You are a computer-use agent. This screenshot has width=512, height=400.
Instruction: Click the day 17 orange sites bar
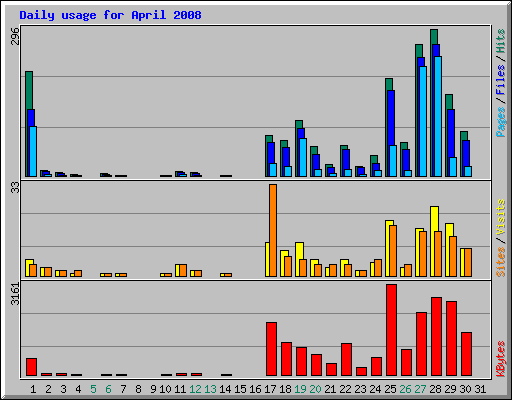coord(273,230)
